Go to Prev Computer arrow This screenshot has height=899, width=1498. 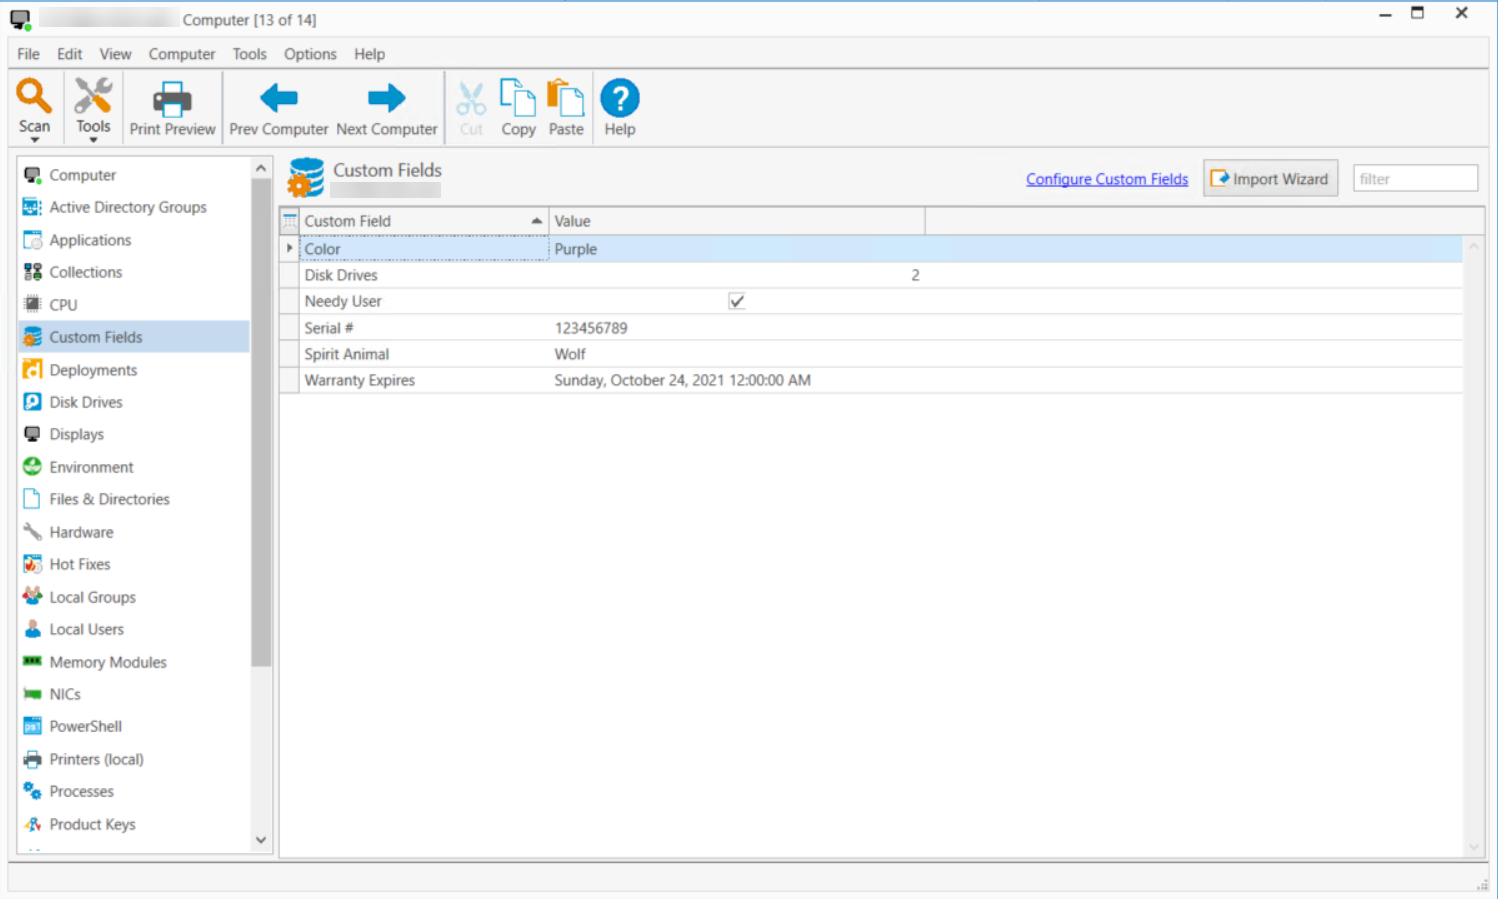[279, 98]
